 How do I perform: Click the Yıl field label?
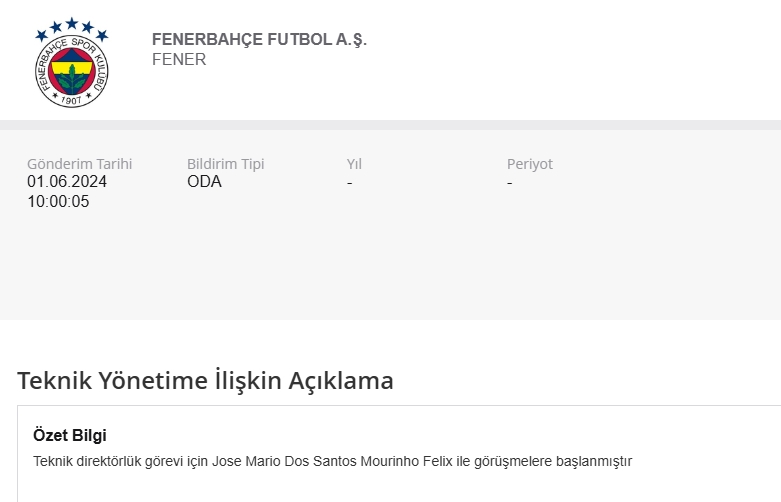354,164
